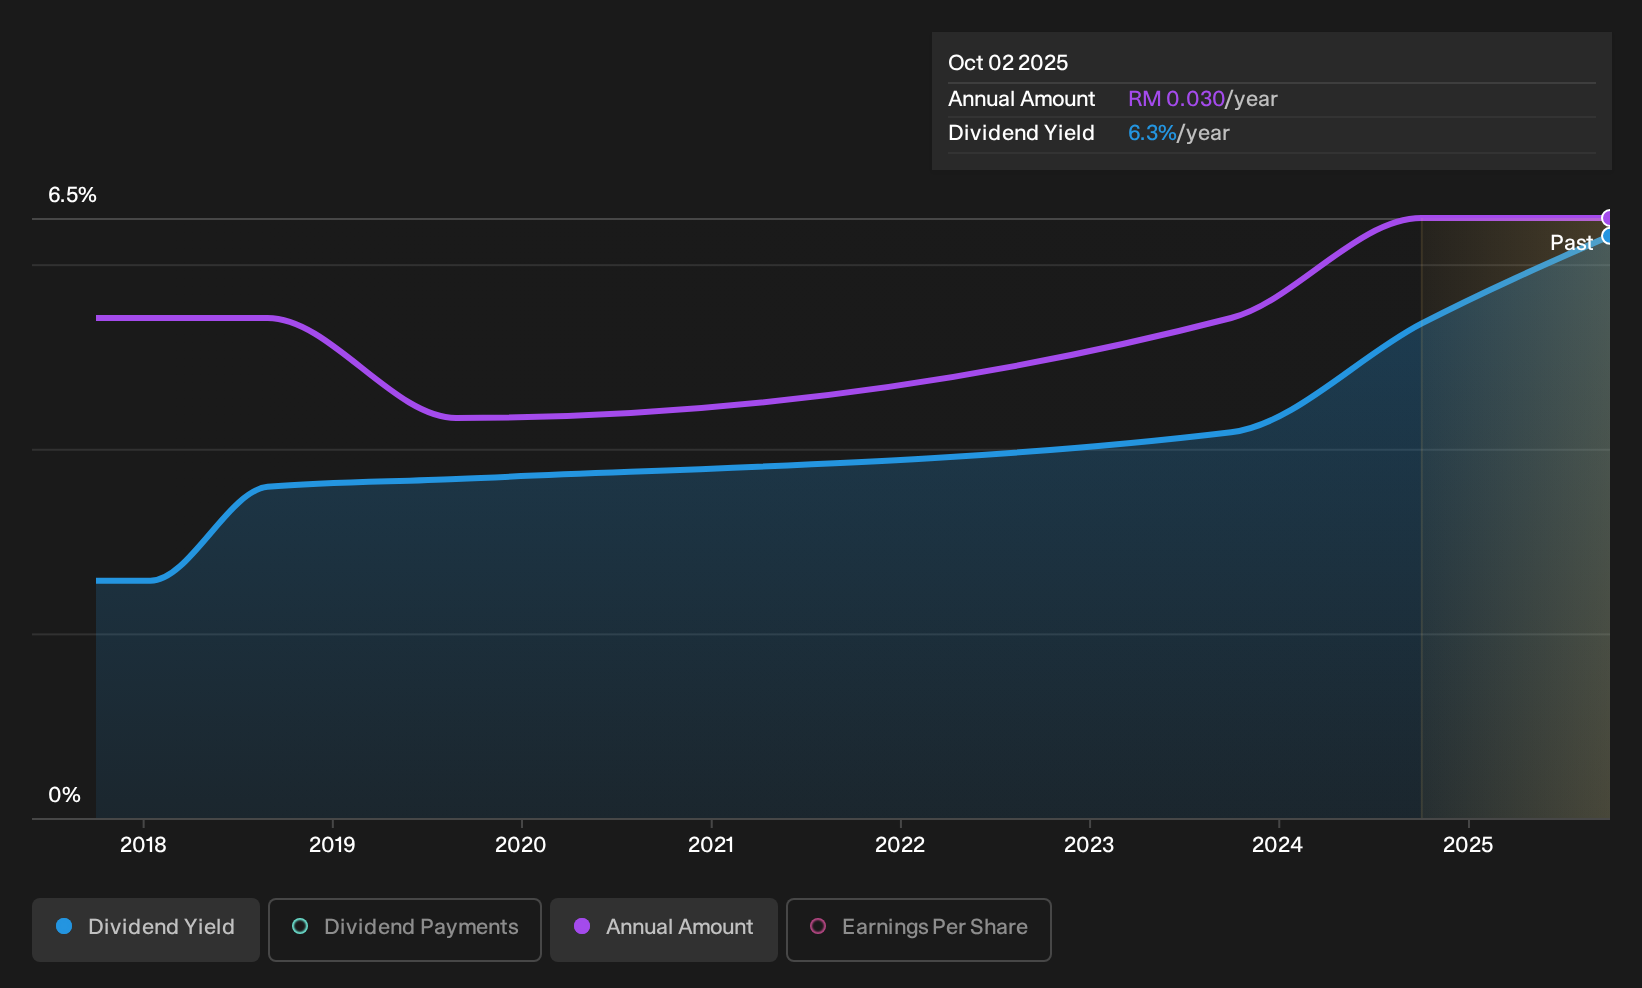Select the blue Dividend Yield endpoint marker
Image resolution: width=1642 pixels, height=988 pixels.
(1607, 236)
